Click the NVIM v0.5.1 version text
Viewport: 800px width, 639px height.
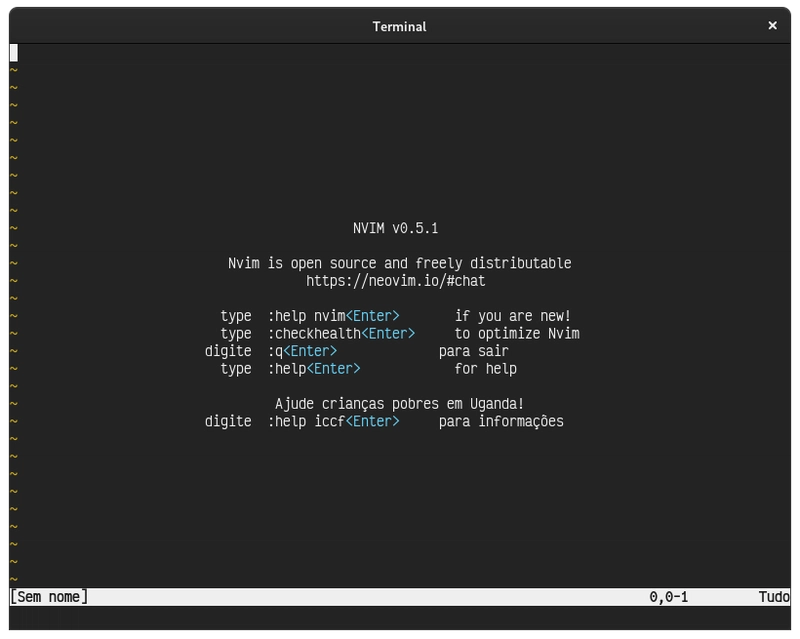395,228
